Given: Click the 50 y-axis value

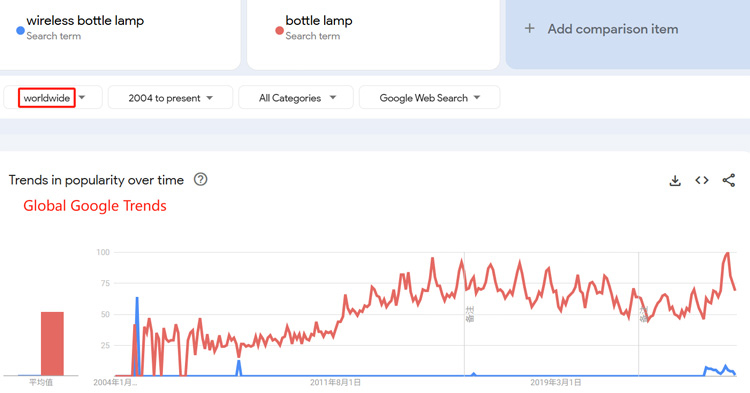Looking at the screenshot, I should (105, 314).
